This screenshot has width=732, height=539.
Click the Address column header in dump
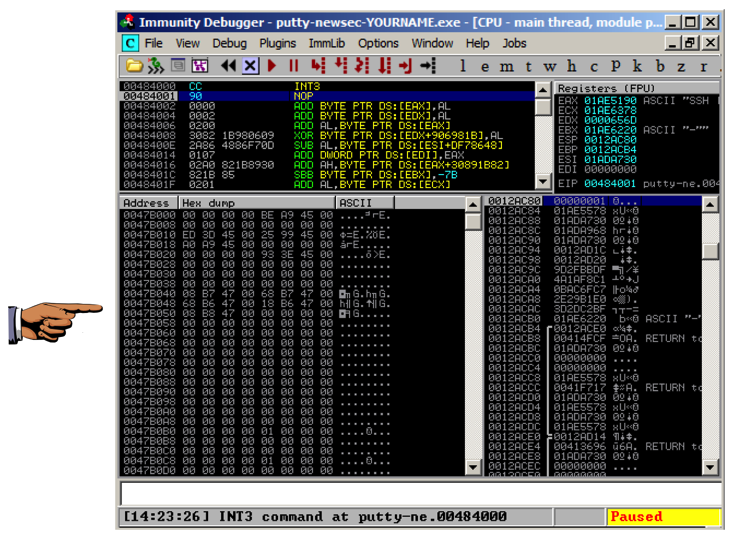coord(149,203)
